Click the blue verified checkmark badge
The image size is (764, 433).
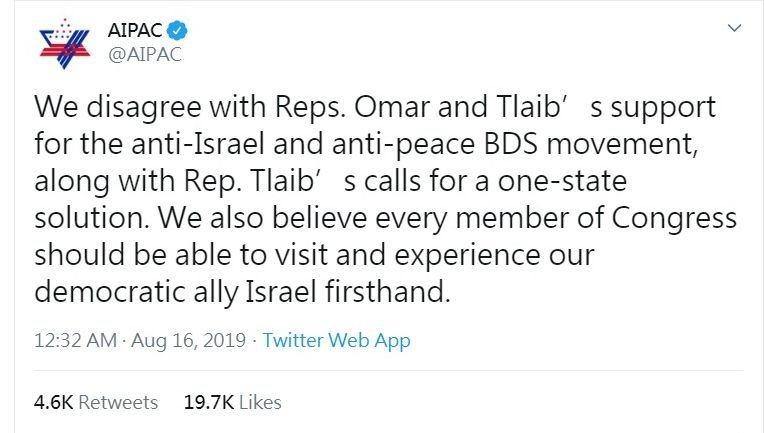coord(177,31)
